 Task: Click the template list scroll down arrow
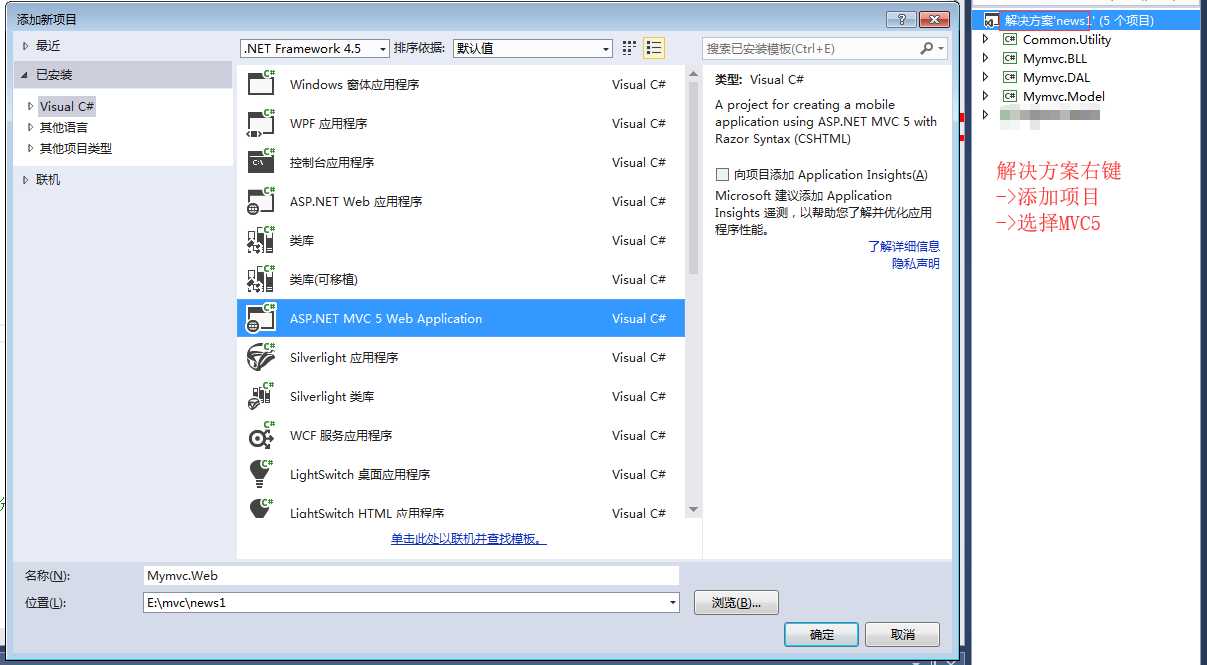[x=694, y=511]
